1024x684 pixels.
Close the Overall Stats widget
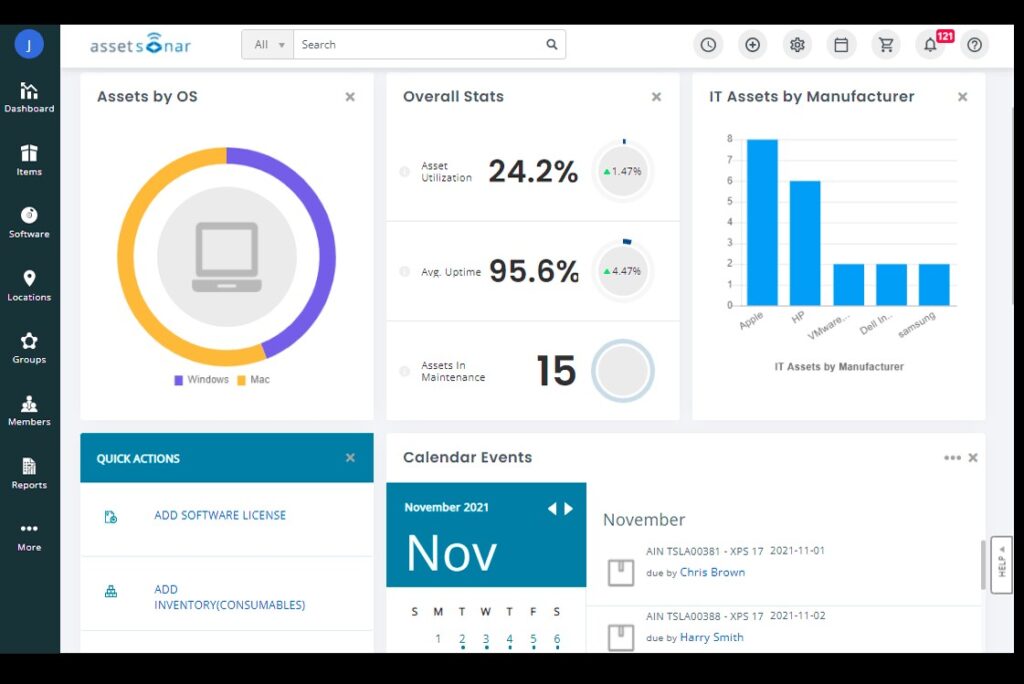pos(656,97)
